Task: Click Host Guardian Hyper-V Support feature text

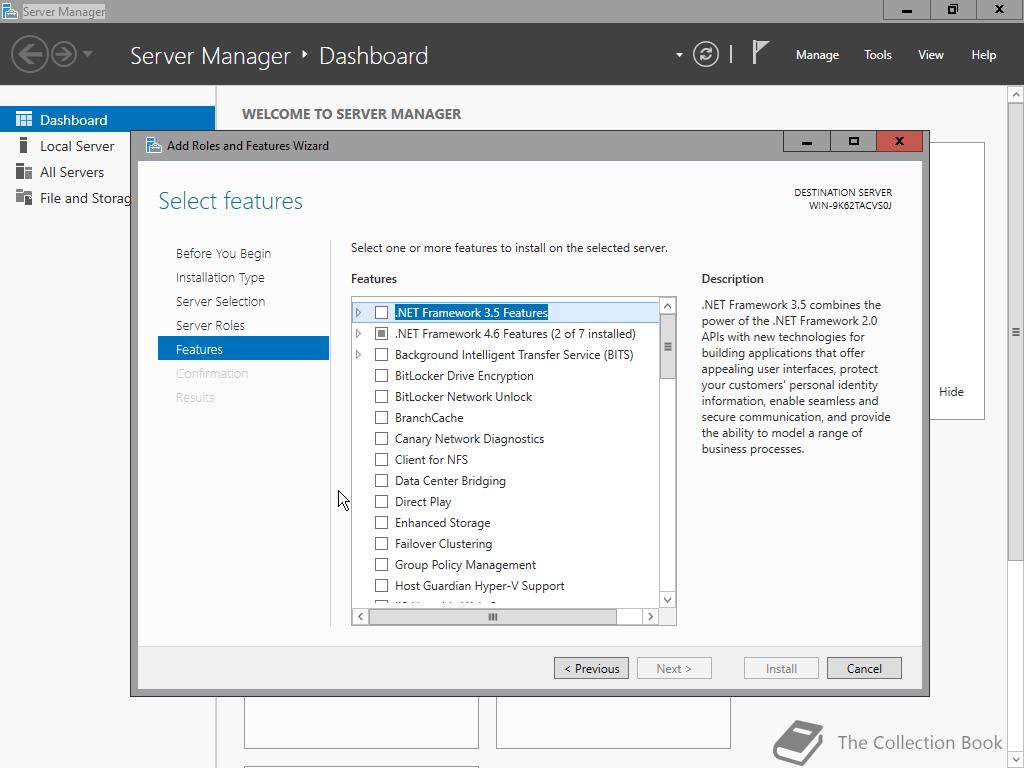Action: 479,586
